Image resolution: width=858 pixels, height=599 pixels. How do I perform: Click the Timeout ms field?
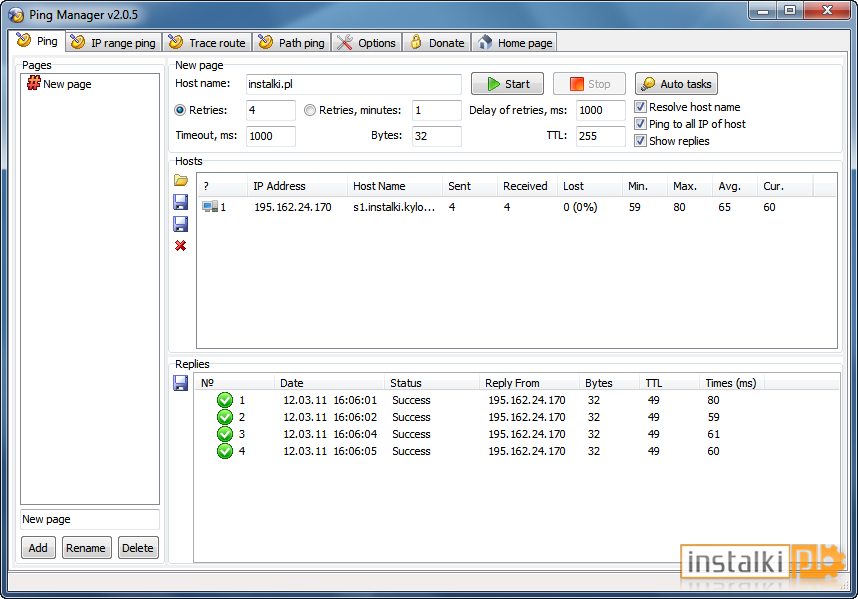[271, 136]
